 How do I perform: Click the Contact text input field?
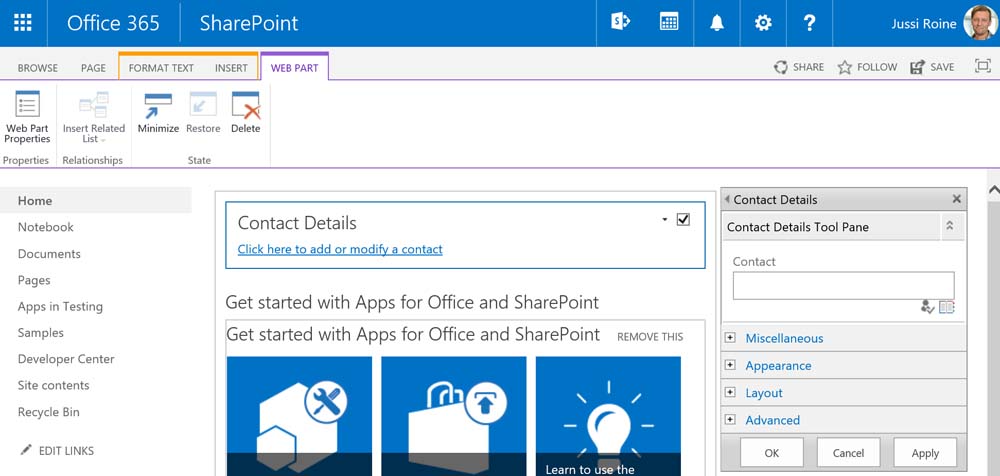(843, 285)
